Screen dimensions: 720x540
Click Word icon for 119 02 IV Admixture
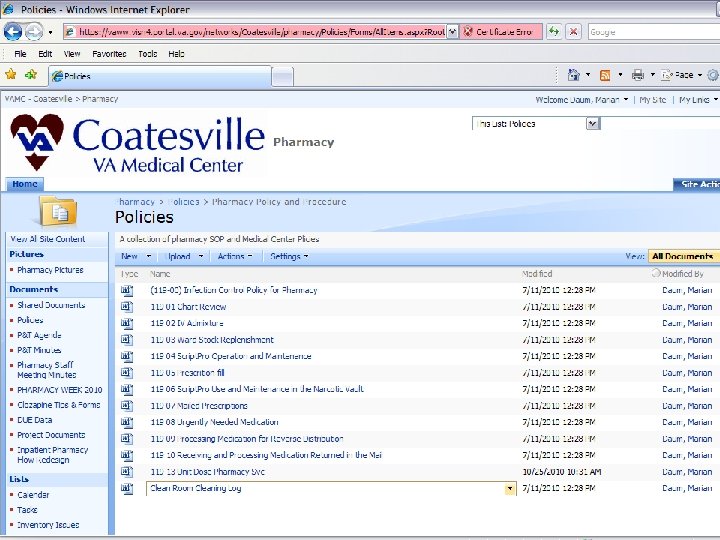click(x=127, y=323)
